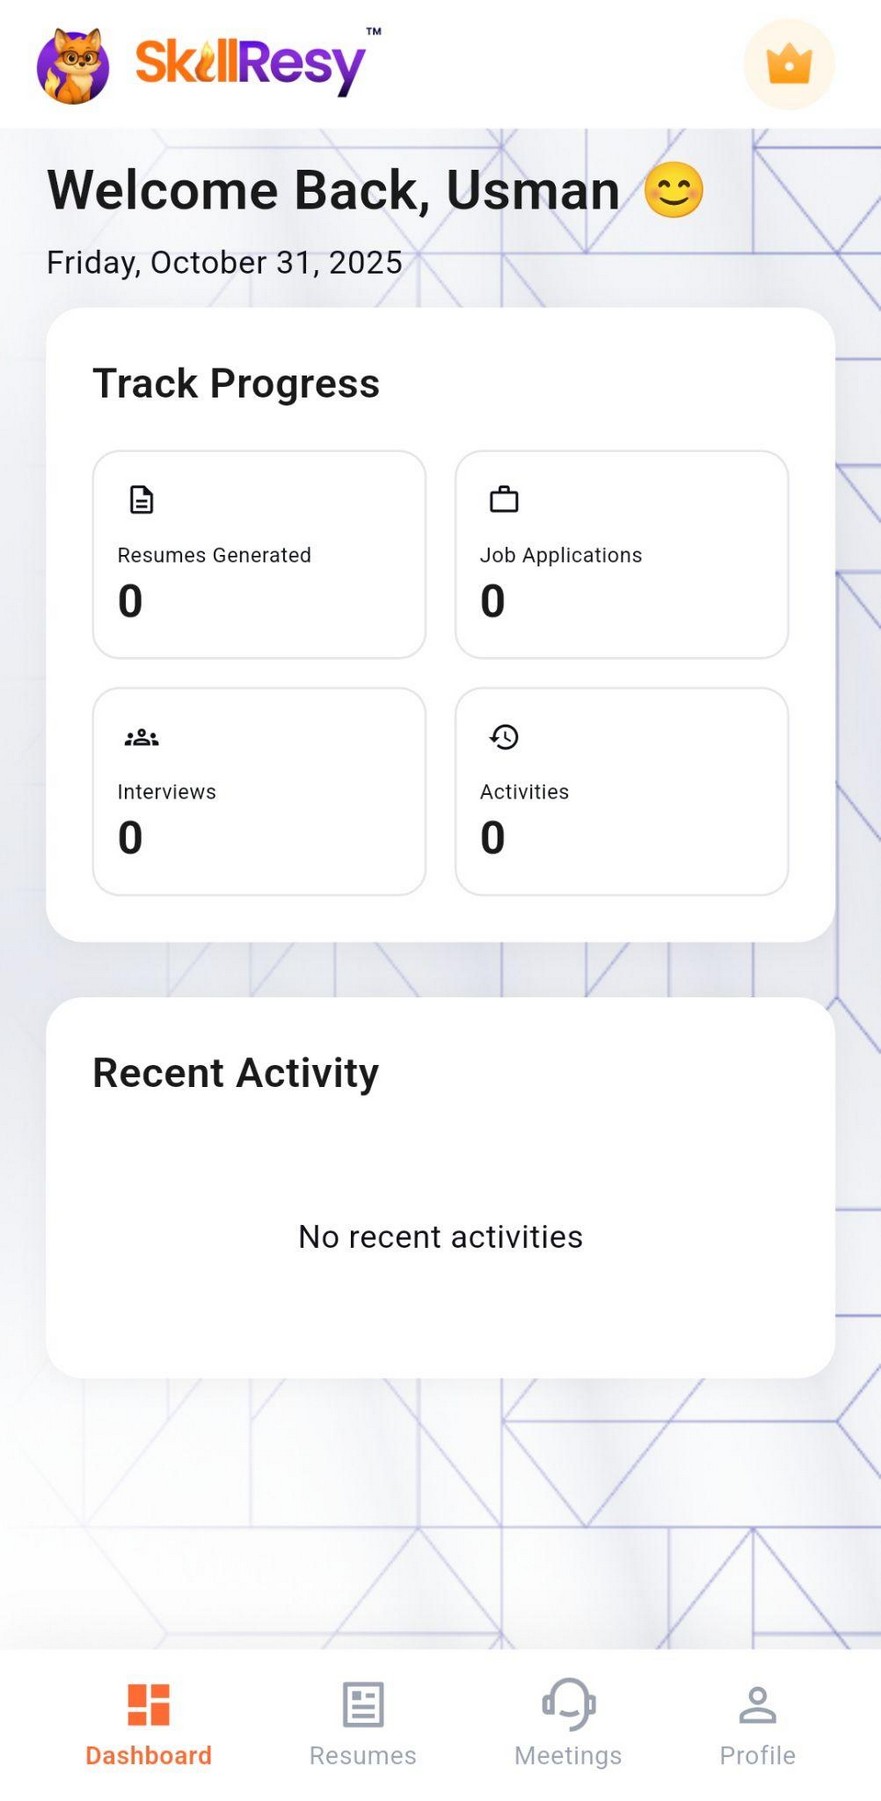Switch to the Profile tab

(x=757, y=1720)
